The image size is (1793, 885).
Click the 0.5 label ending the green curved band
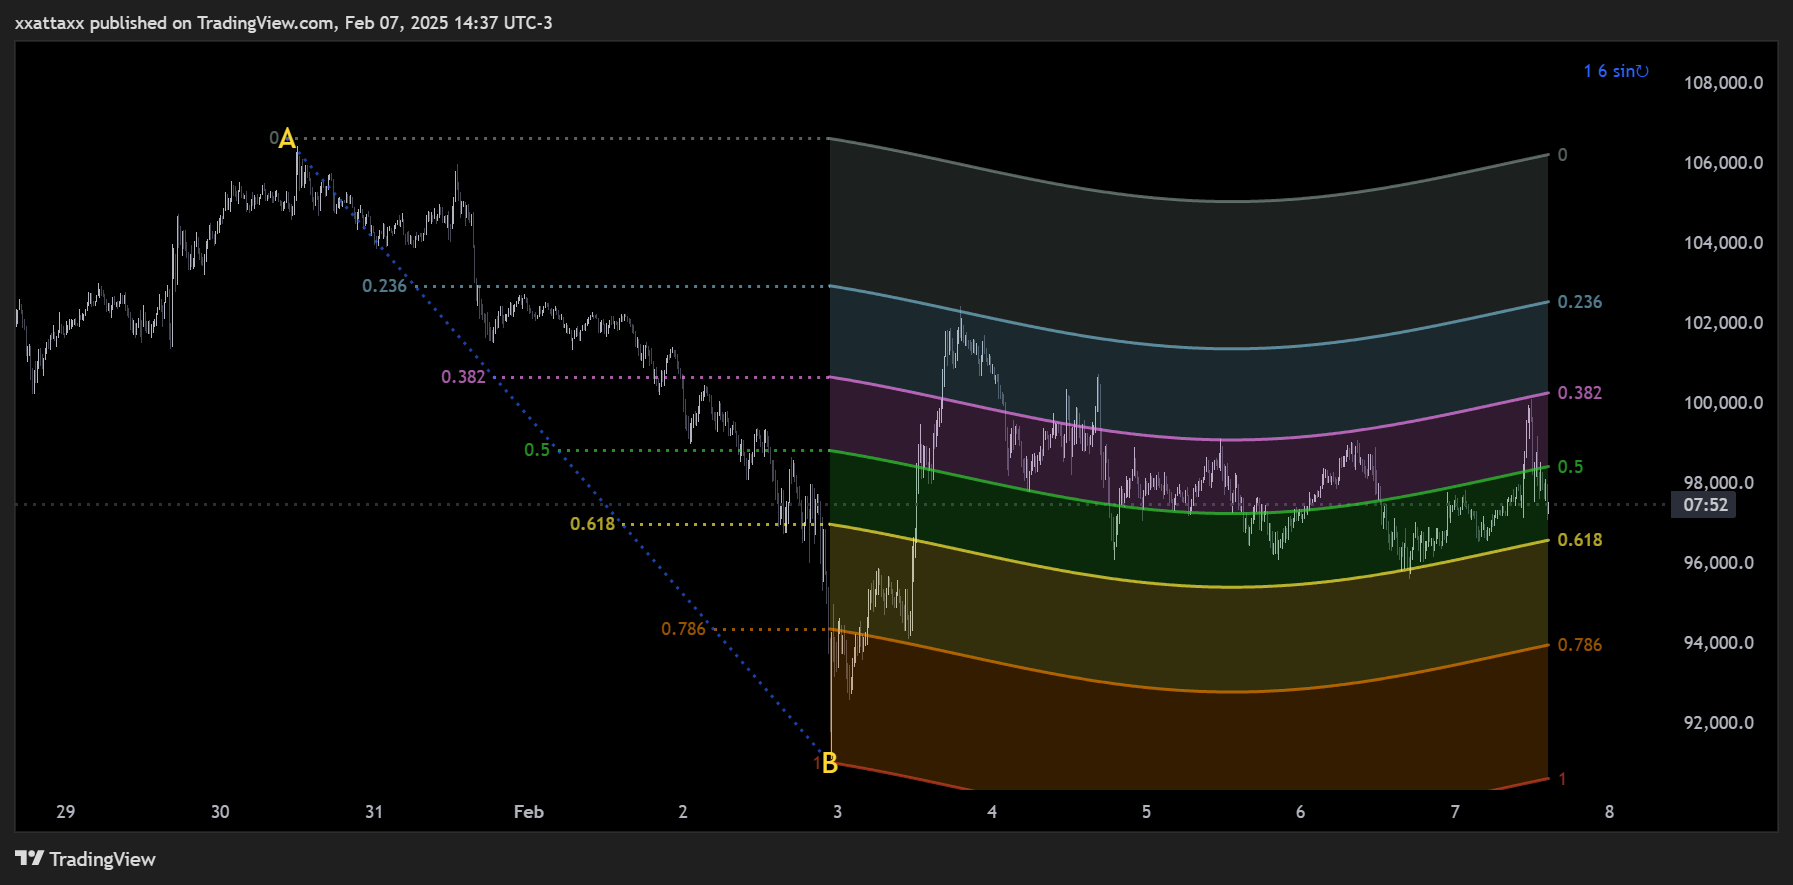click(x=1571, y=467)
